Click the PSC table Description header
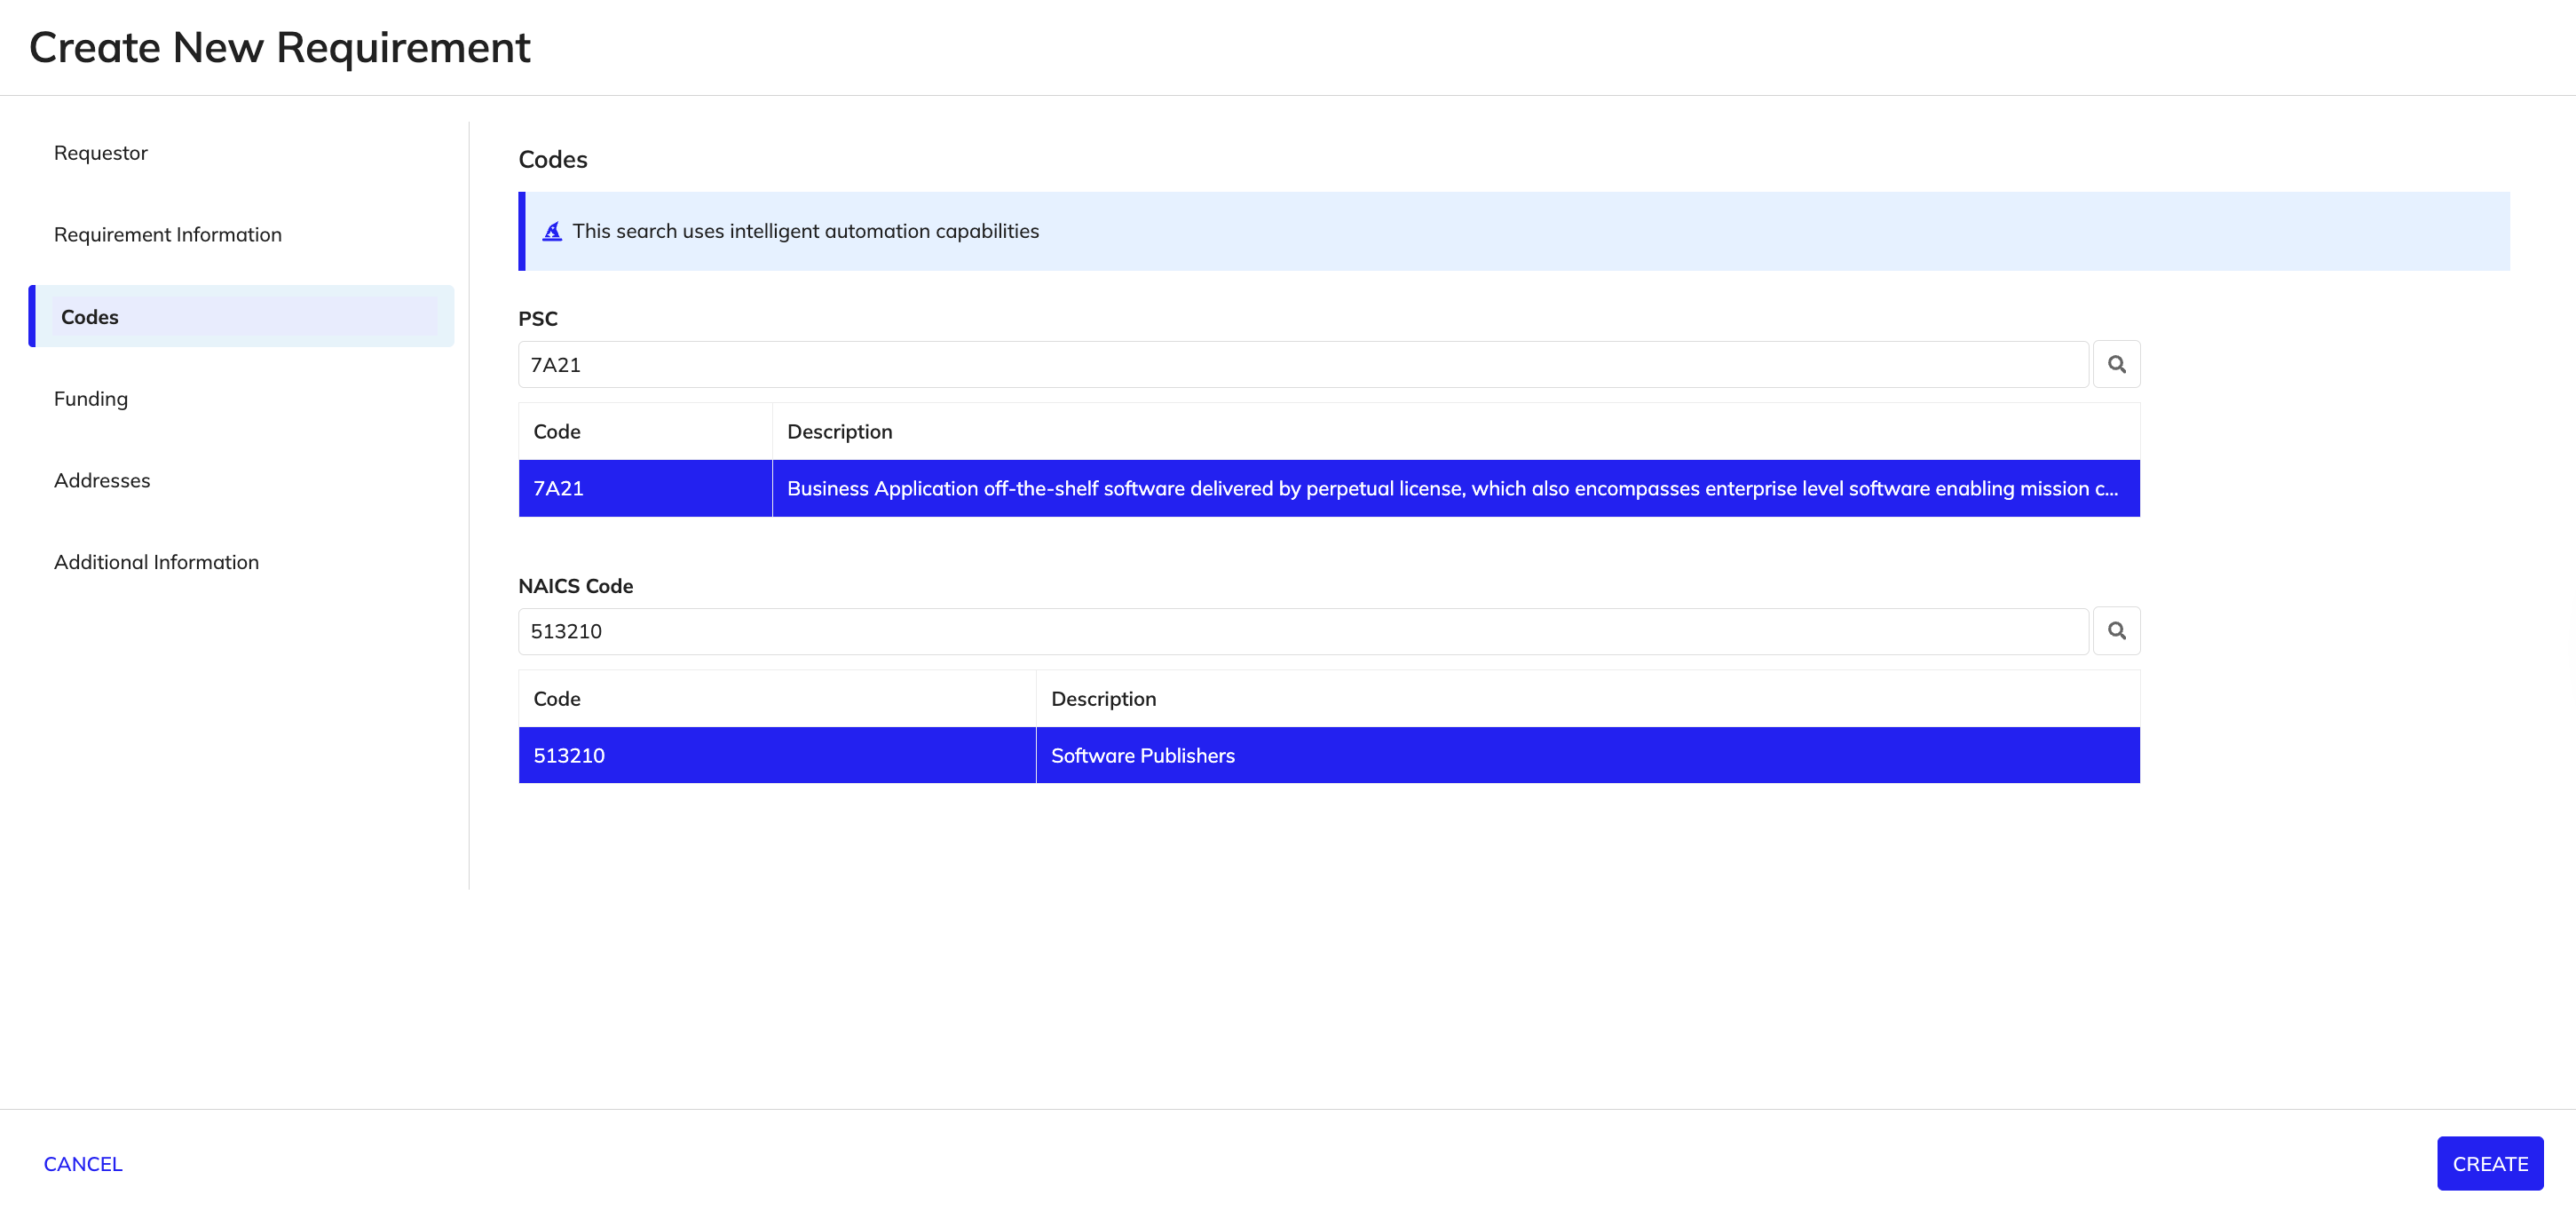The image size is (2576, 1211). (1456, 432)
